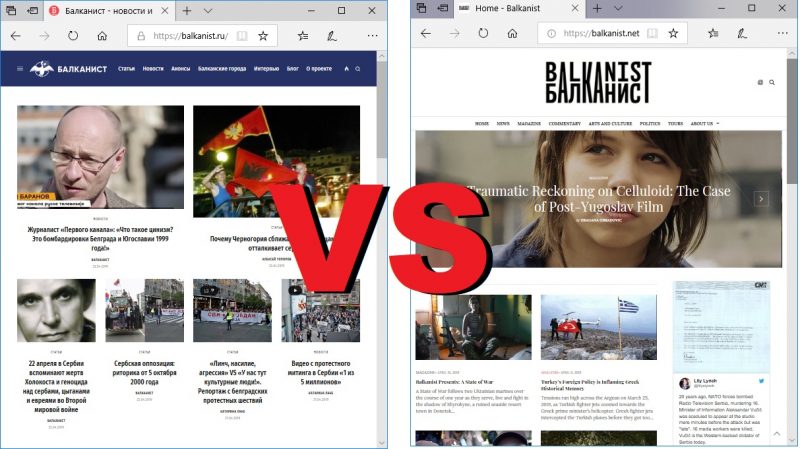Open Балканские города menu item
Screen dimensions: 800x449
coord(222,68)
